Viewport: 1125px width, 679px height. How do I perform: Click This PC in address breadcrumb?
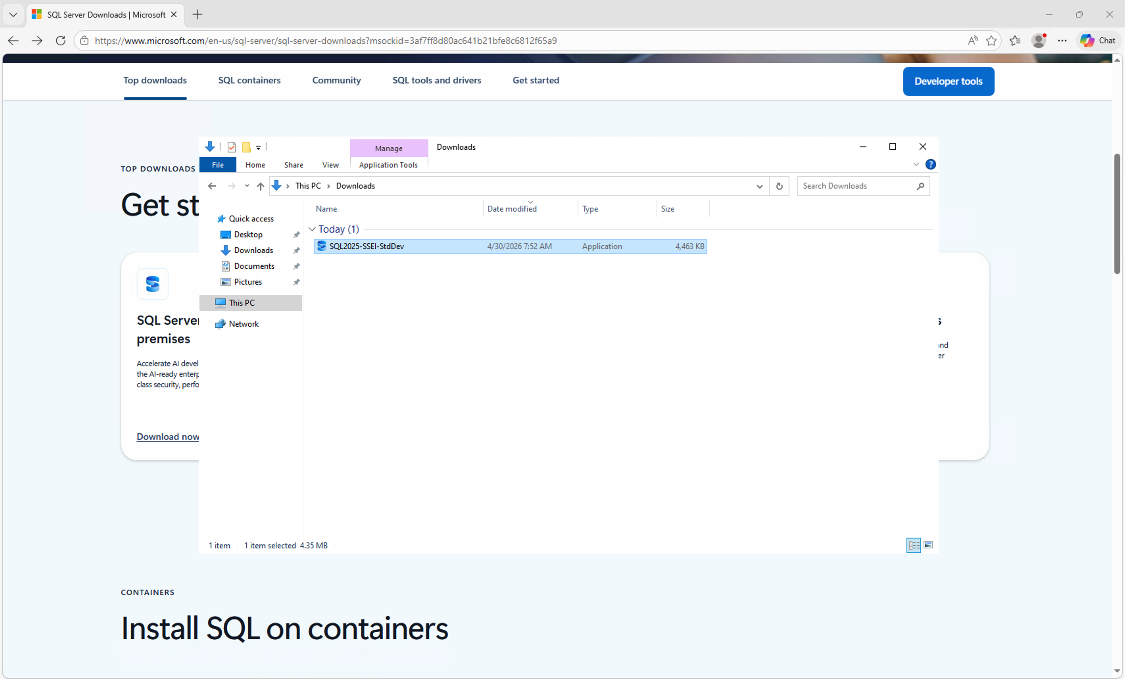[308, 186]
